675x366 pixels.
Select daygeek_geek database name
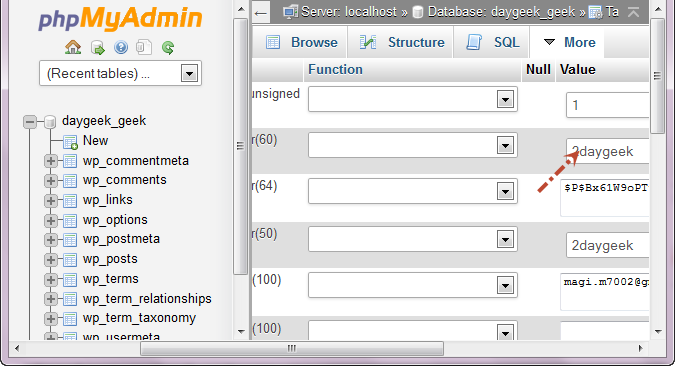tap(104, 121)
